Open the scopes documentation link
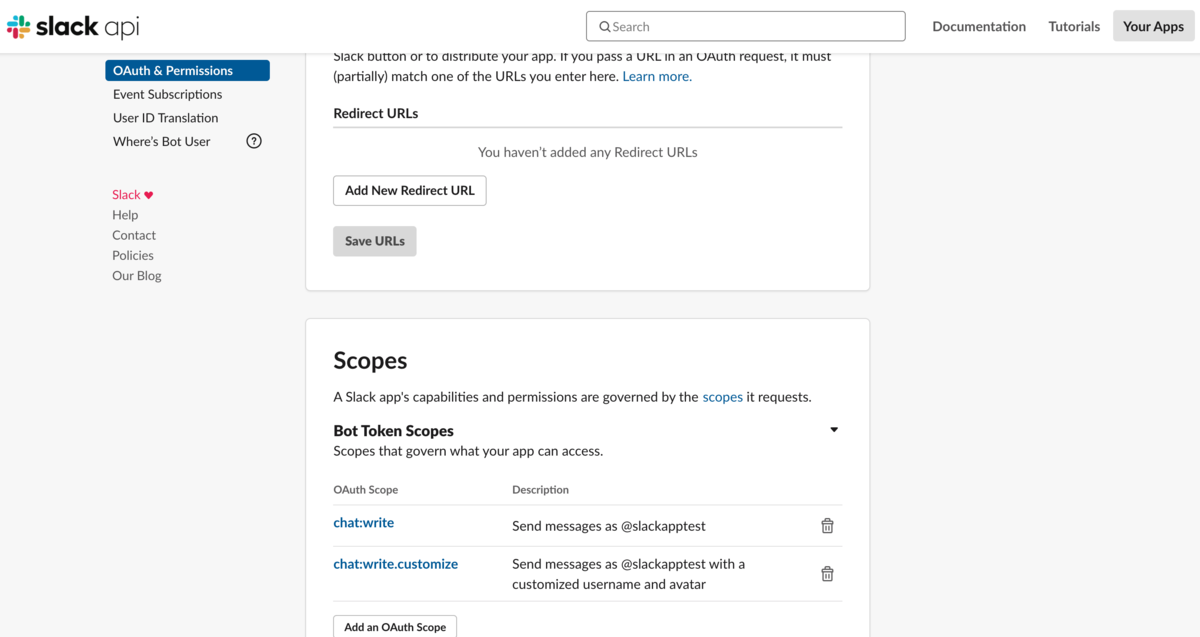Viewport: 1200px width, 637px height. 723,397
